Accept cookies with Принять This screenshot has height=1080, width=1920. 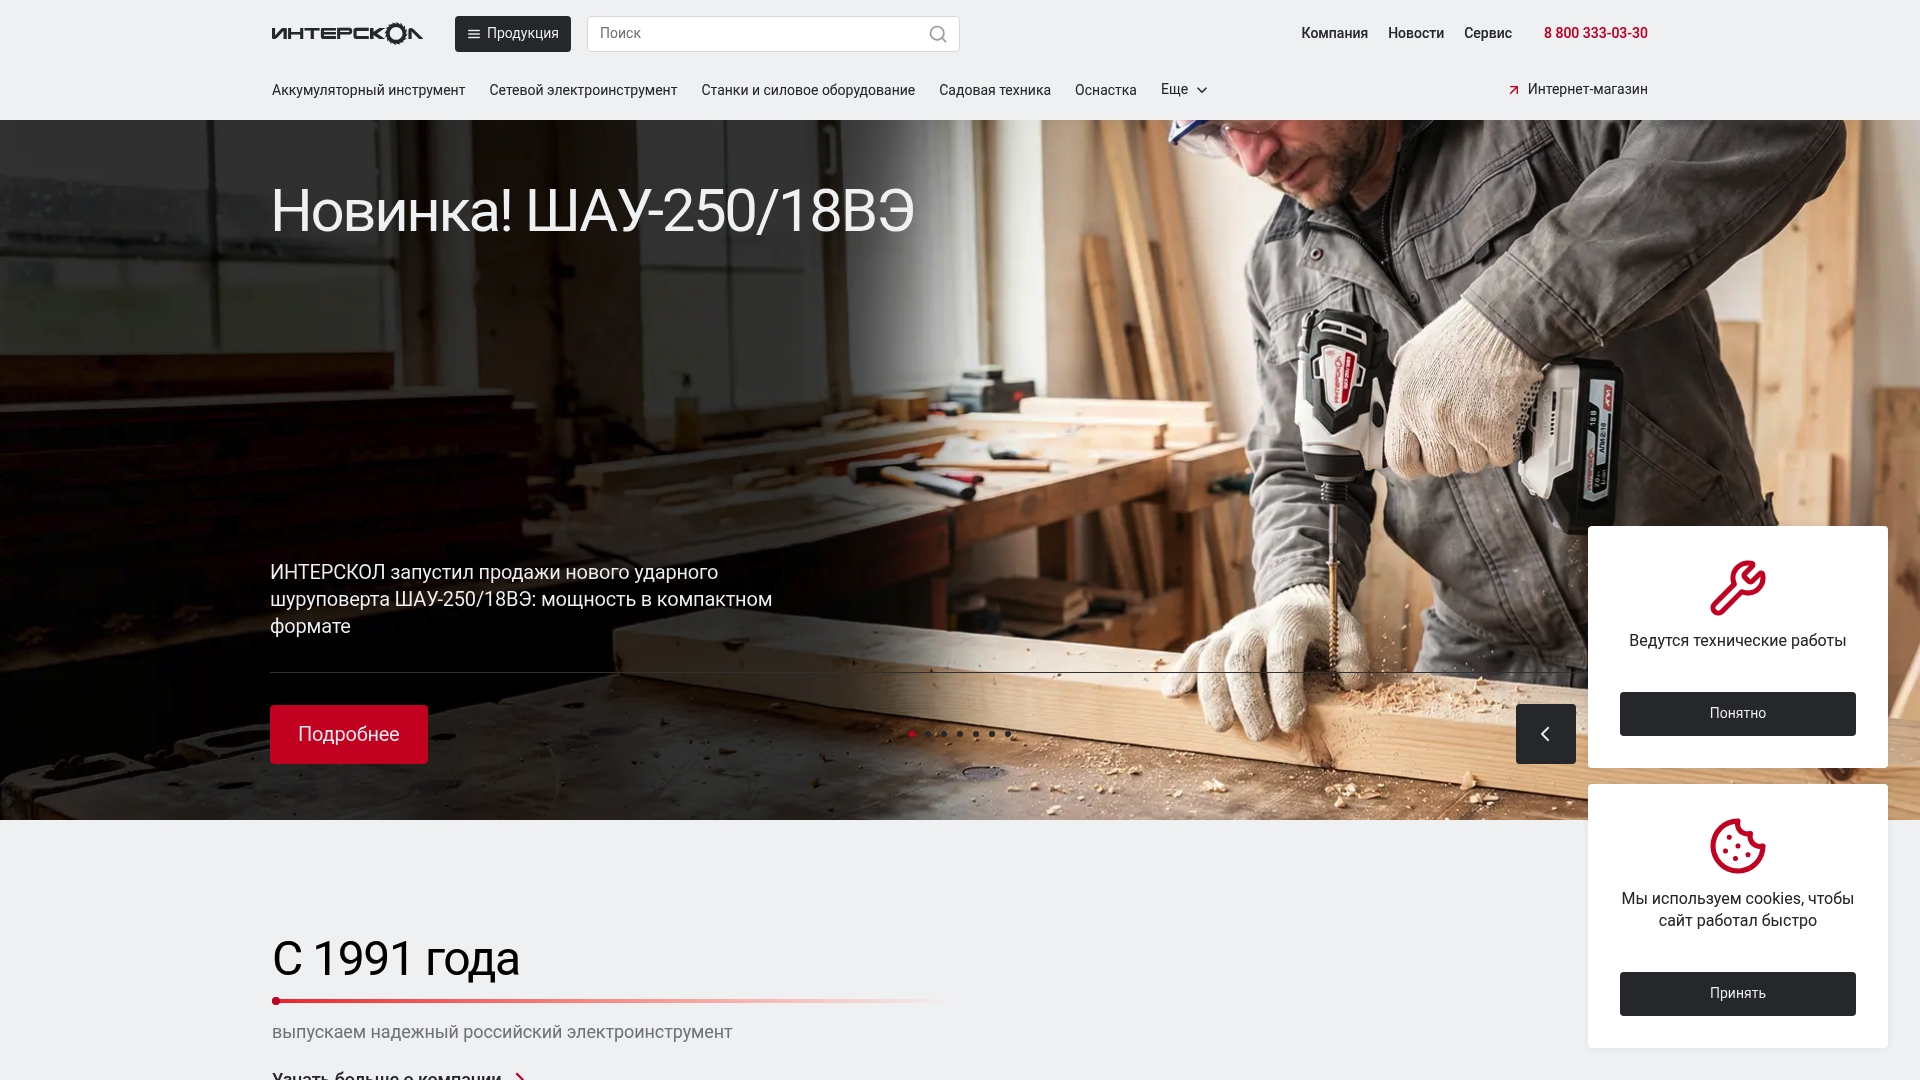pos(1738,994)
